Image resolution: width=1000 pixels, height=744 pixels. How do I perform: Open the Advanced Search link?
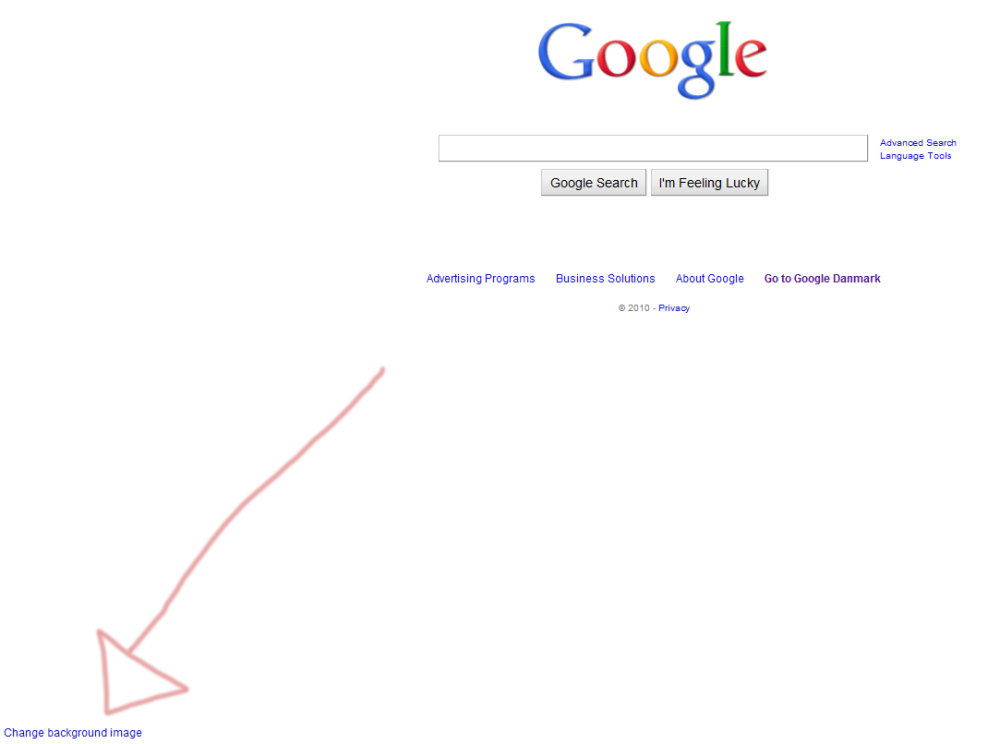[x=918, y=143]
